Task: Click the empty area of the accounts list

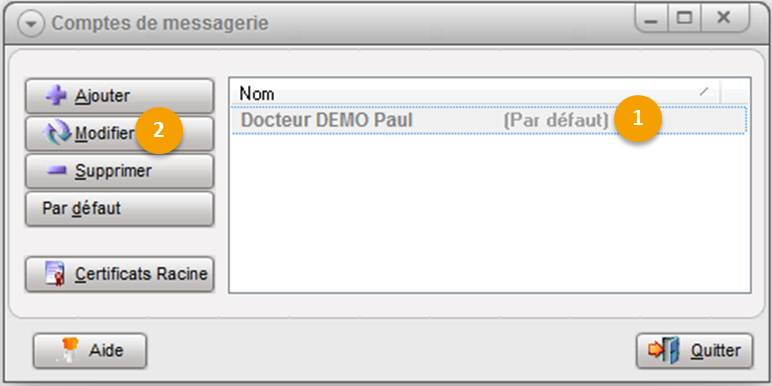Action: click(489, 212)
